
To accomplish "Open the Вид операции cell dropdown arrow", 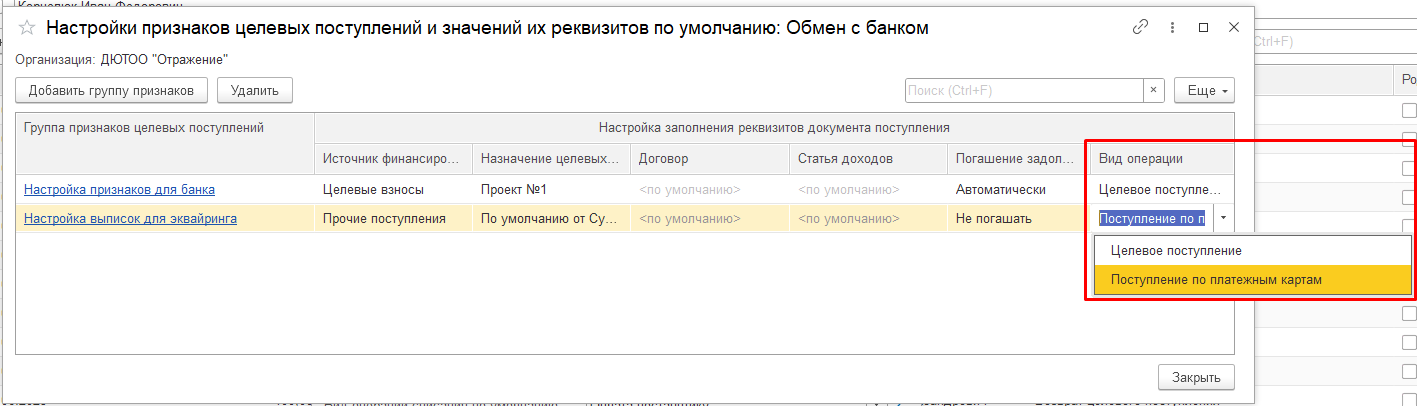I will coord(1224,218).
